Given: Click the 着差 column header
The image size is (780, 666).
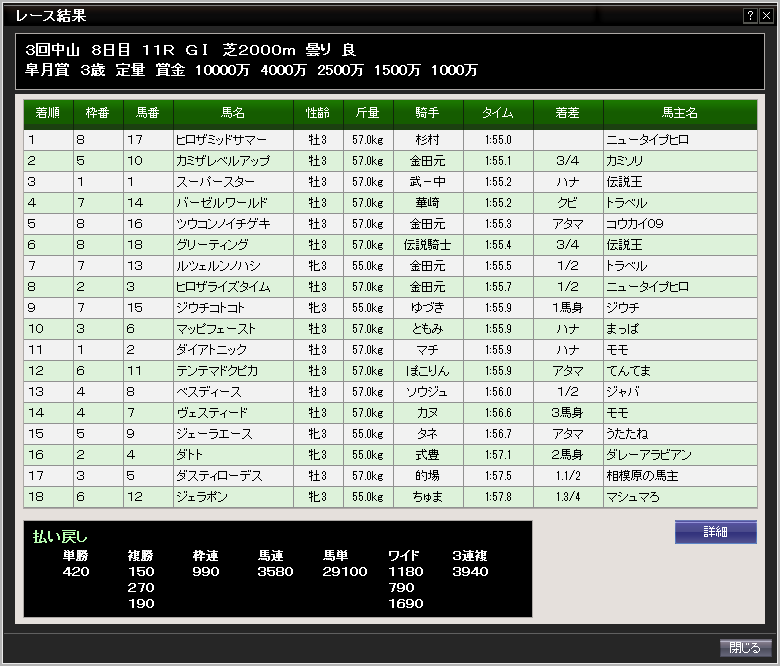Looking at the screenshot, I should tap(568, 113).
